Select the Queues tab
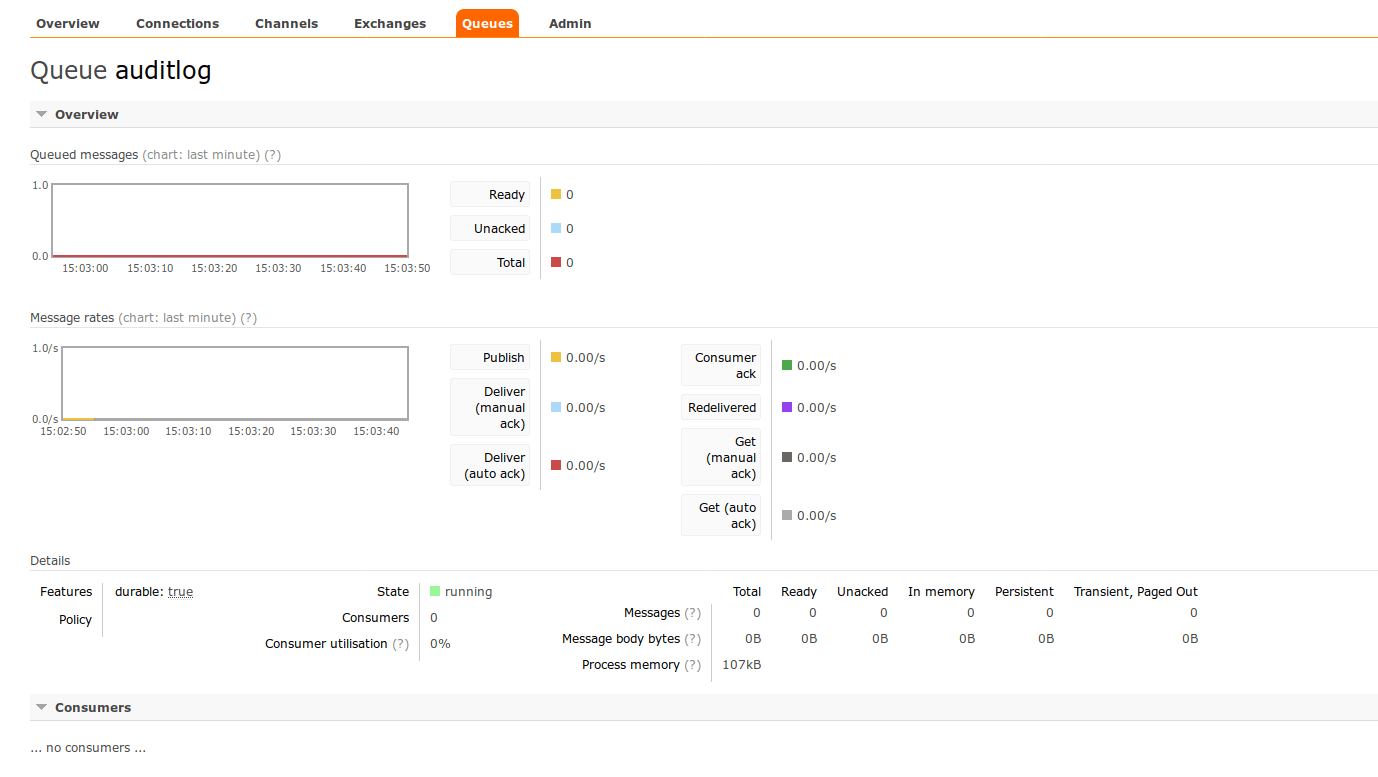The image size is (1378, 777). [x=487, y=23]
